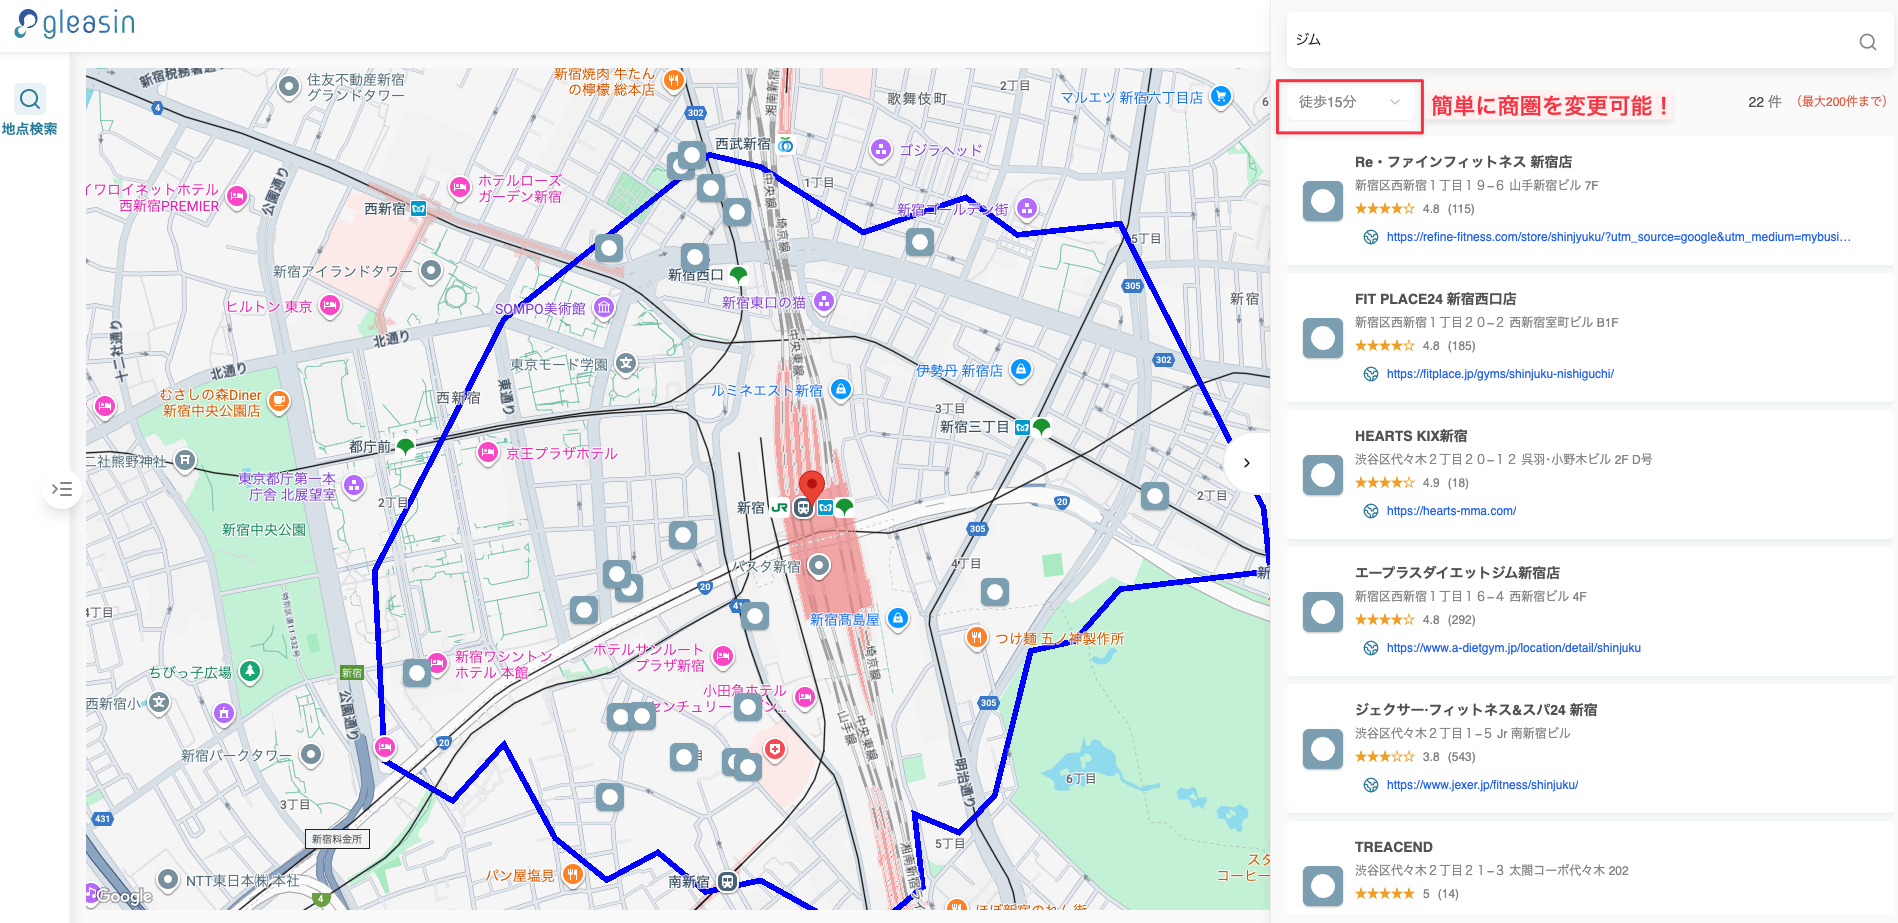Click the 住友不動産新宿グランドタワー pin
The height and width of the screenshot is (923, 1898).
(289, 87)
